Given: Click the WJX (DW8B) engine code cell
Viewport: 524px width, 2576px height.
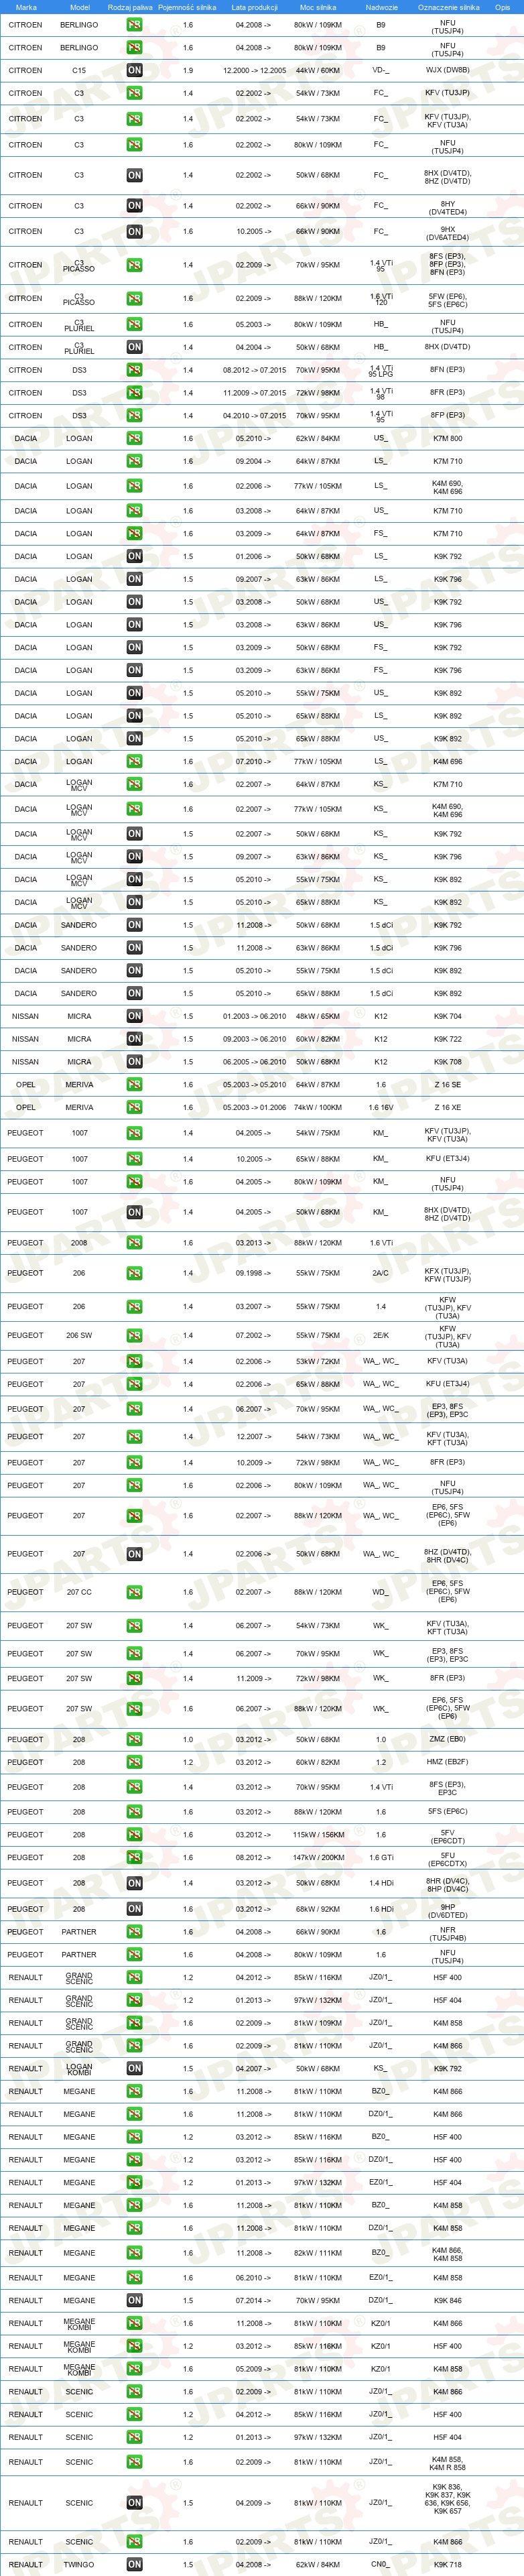Looking at the screenshot, I should (x=448, y=70).
